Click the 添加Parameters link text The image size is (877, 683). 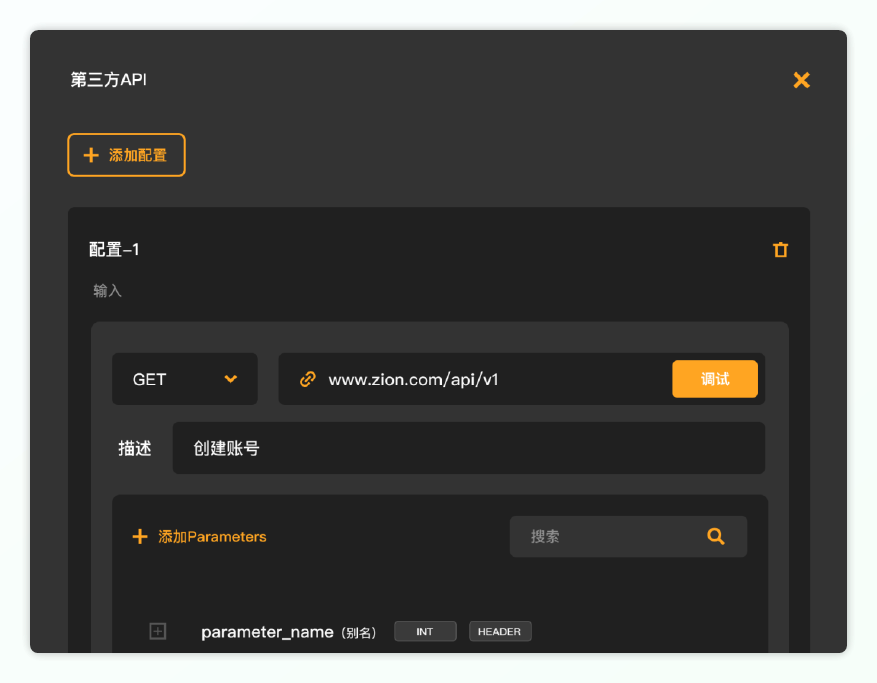pyautogui.click(x=212, y=537)
